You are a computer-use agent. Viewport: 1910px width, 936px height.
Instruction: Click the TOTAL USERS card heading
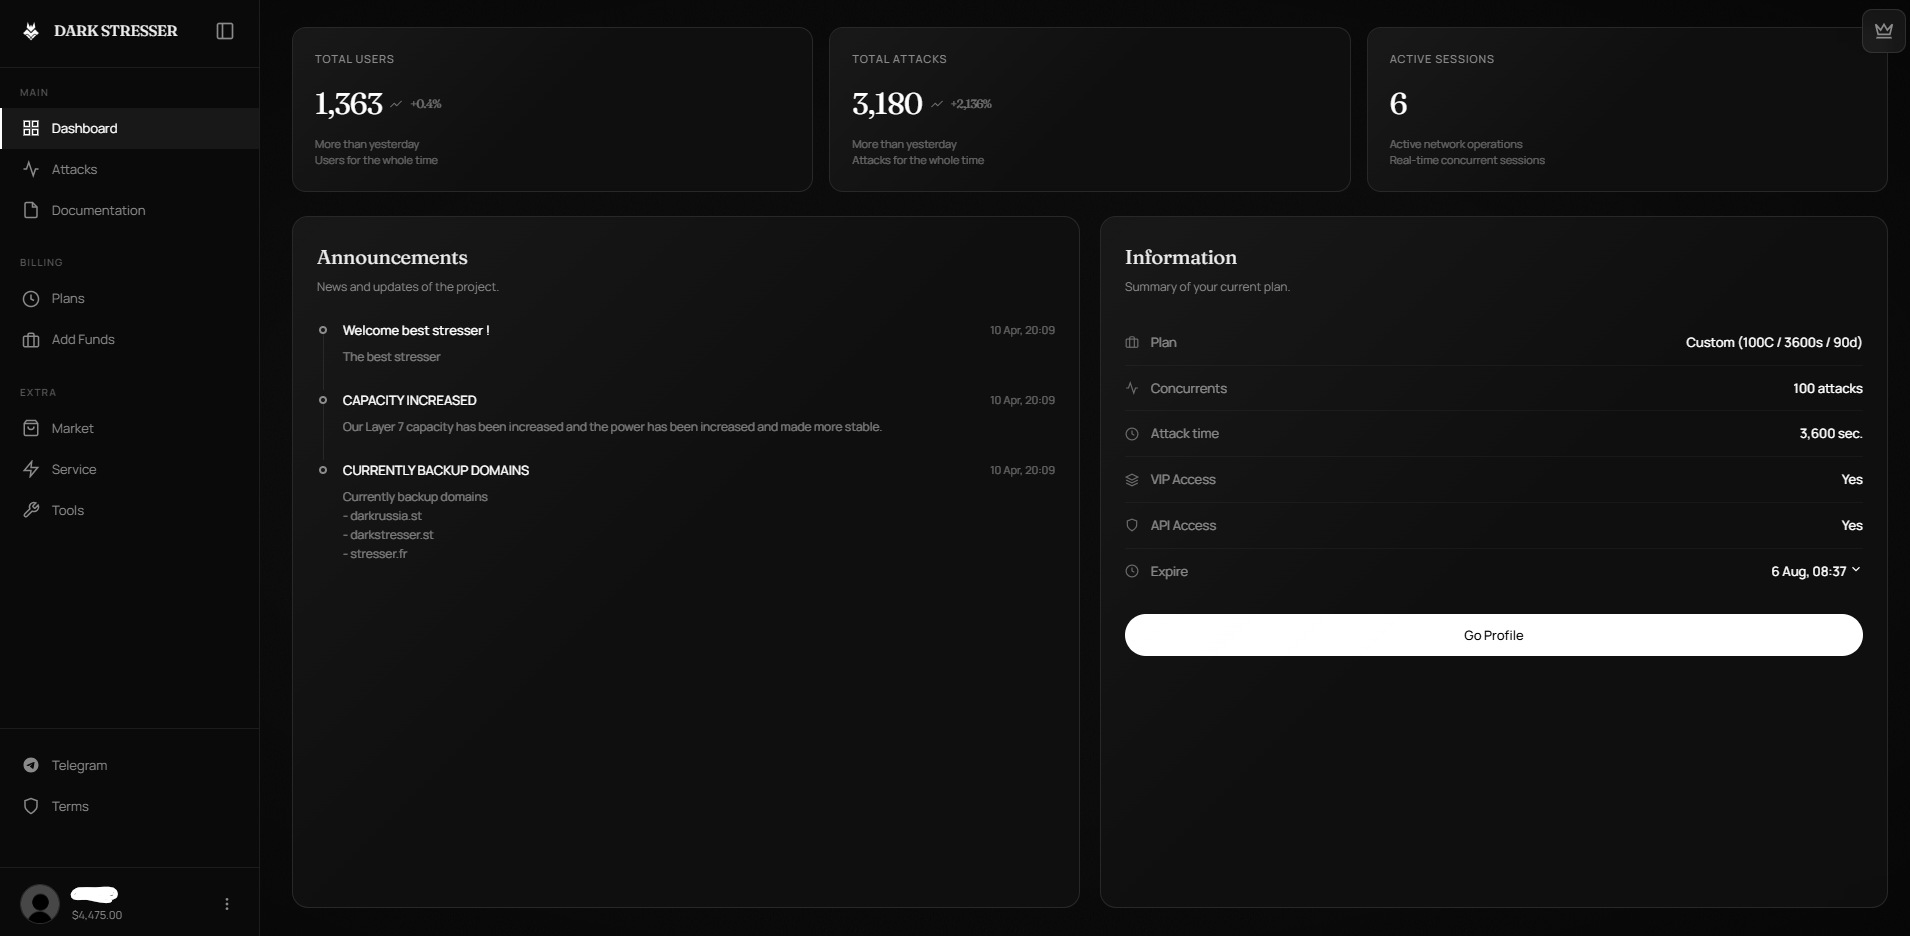pyautogui.click(x=355, y=59)
